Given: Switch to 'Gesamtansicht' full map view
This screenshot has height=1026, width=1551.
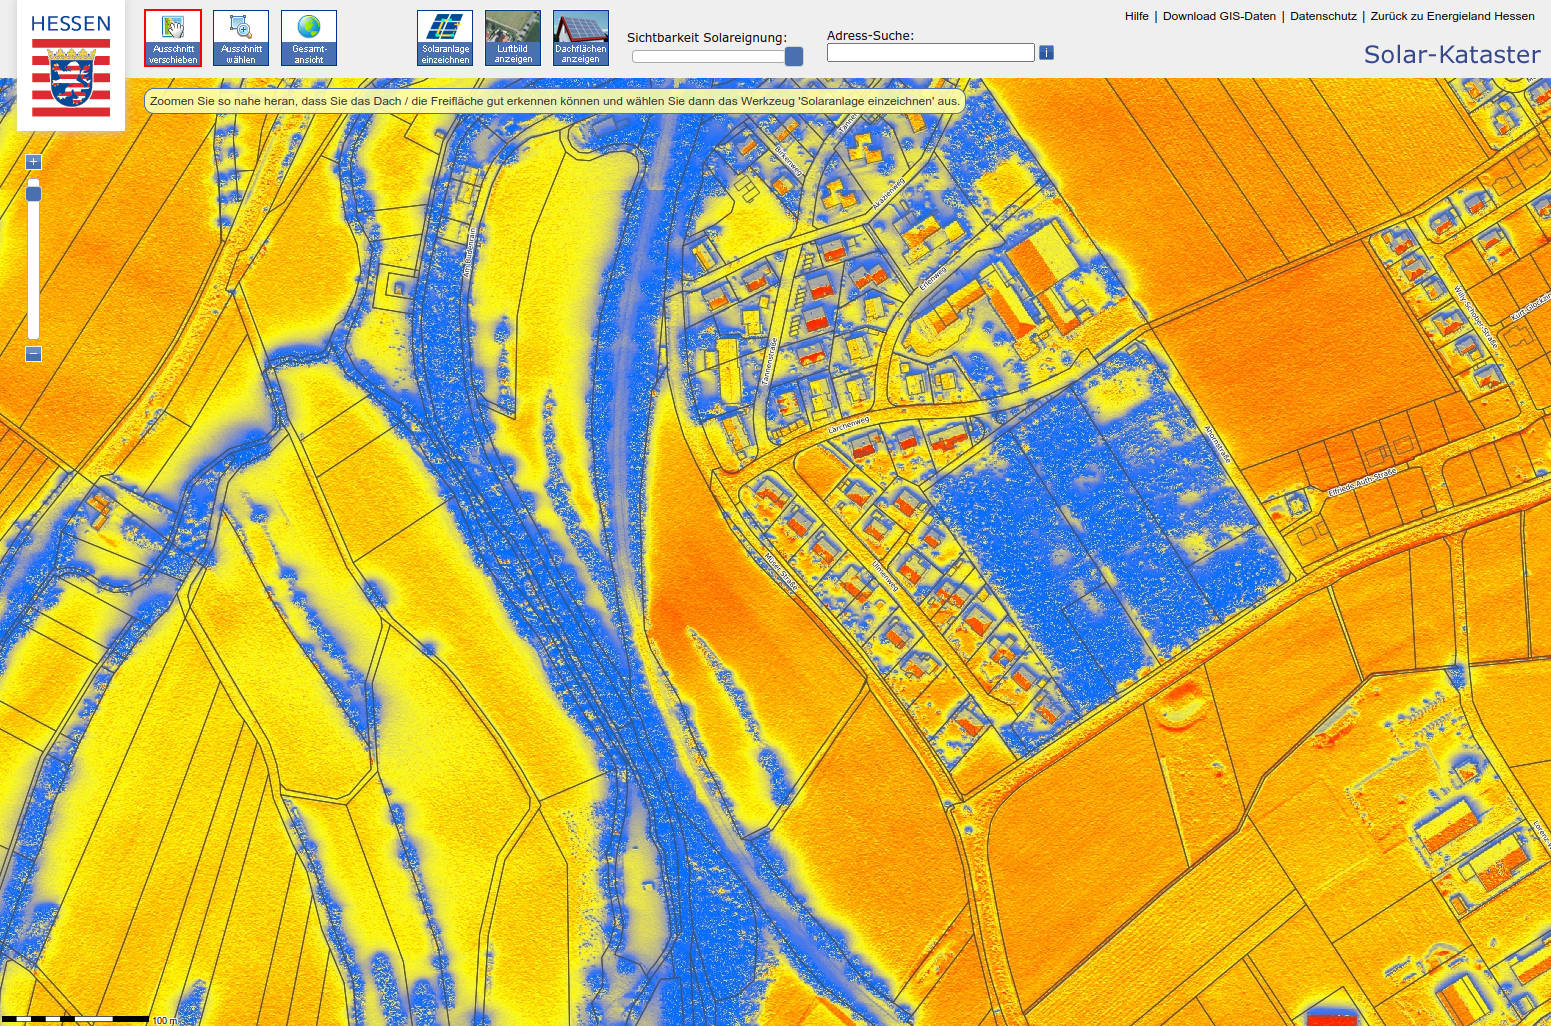Looking at the screenshot, I should pos(309,38).
